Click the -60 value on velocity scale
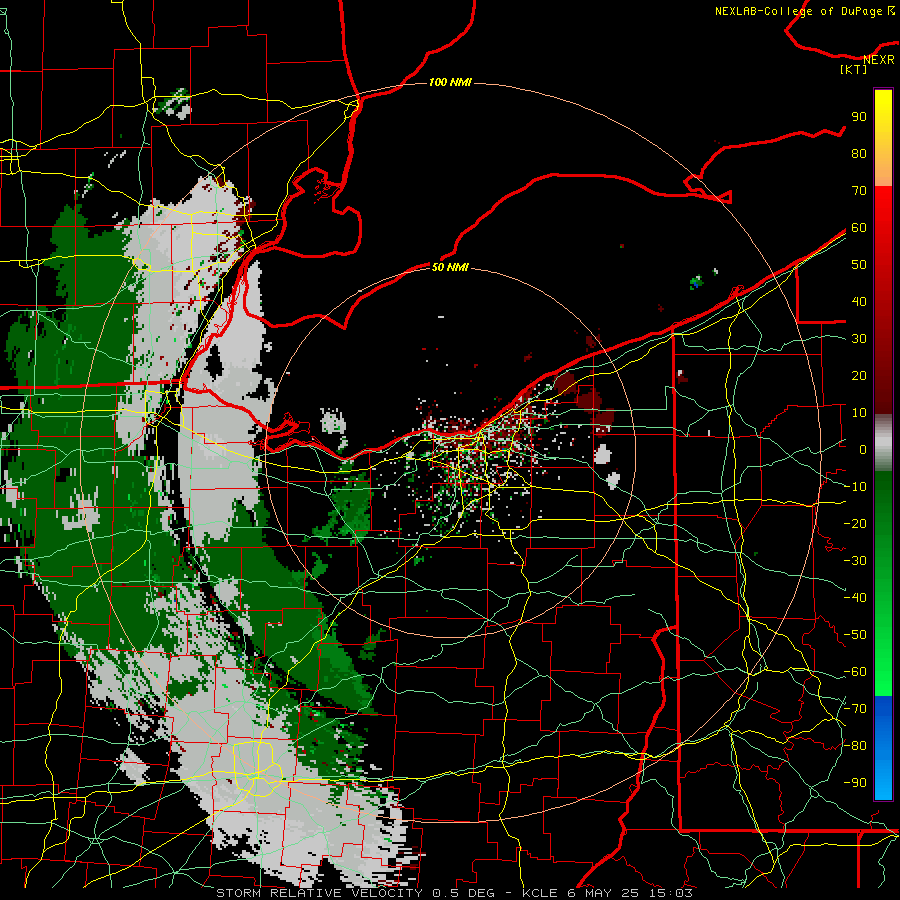The width and height of the screenshot is (900, 900). [x=855, y=672]
